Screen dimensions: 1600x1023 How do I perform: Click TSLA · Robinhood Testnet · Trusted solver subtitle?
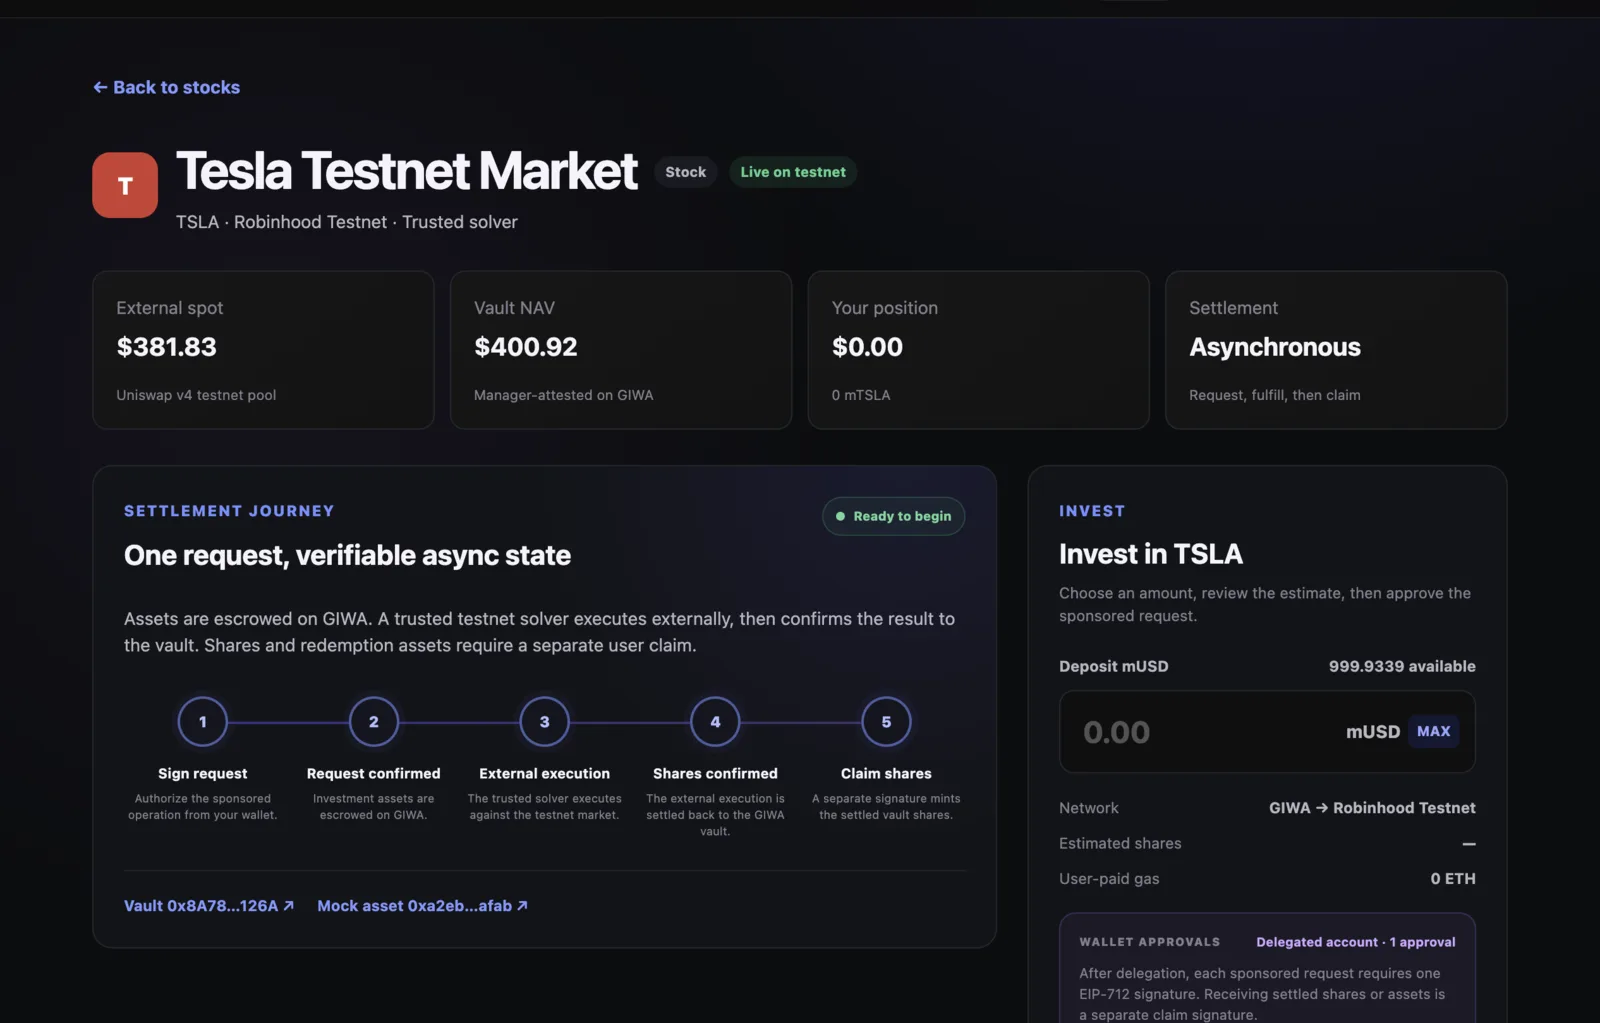click(x=347, y=222)
